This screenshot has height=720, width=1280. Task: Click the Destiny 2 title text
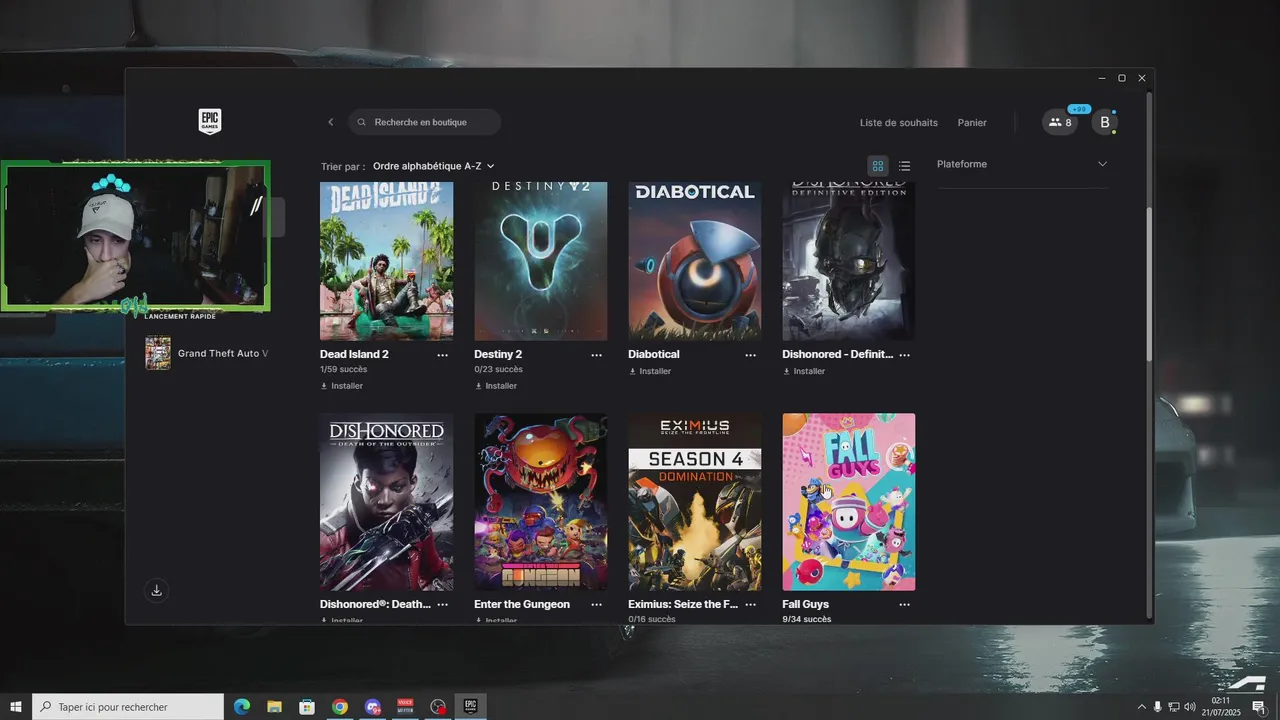coord(498,355)
